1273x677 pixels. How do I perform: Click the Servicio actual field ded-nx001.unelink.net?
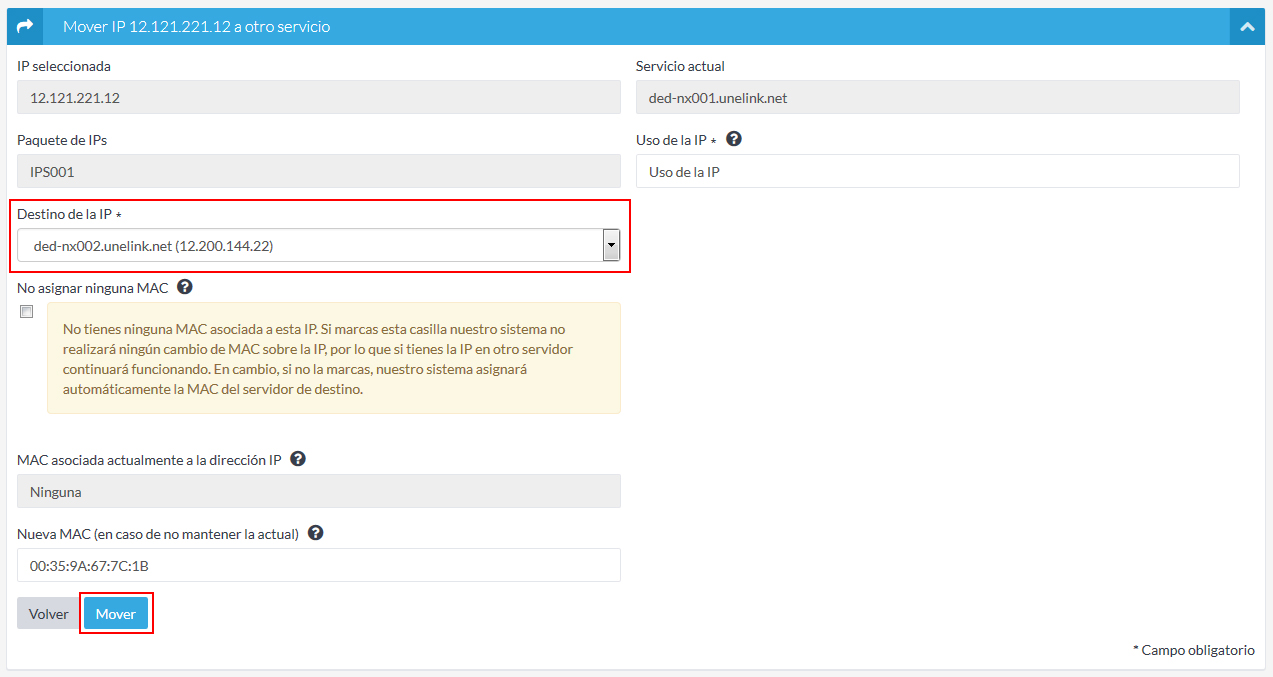[937, 98]
